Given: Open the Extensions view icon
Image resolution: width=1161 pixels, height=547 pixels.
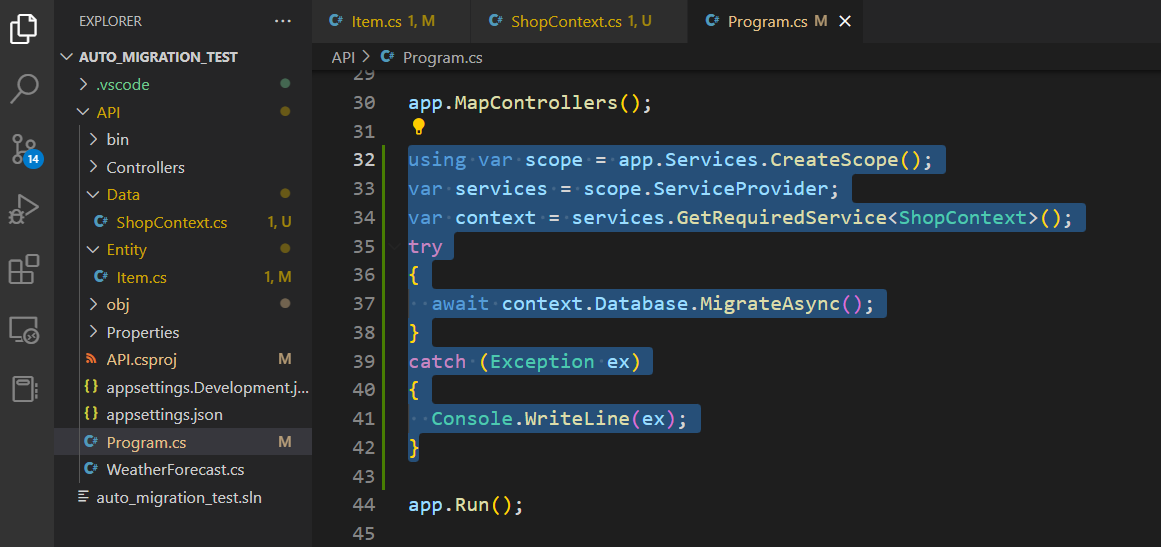Looking at the screenshot, I should [x=24, y=269].
